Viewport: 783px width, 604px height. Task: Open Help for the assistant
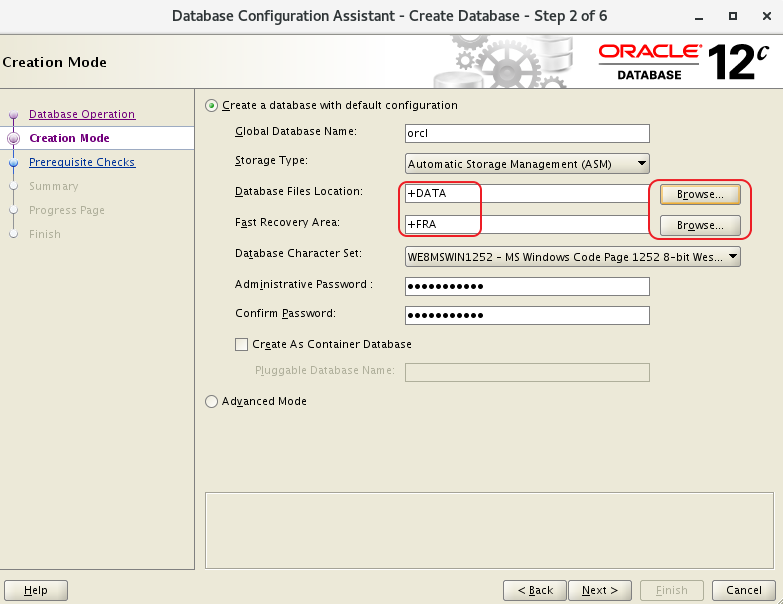[x=36, y=590]
